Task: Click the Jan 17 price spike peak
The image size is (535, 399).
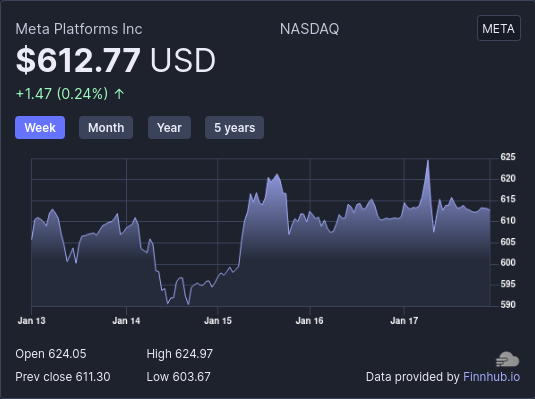Action: click(428, 160)
